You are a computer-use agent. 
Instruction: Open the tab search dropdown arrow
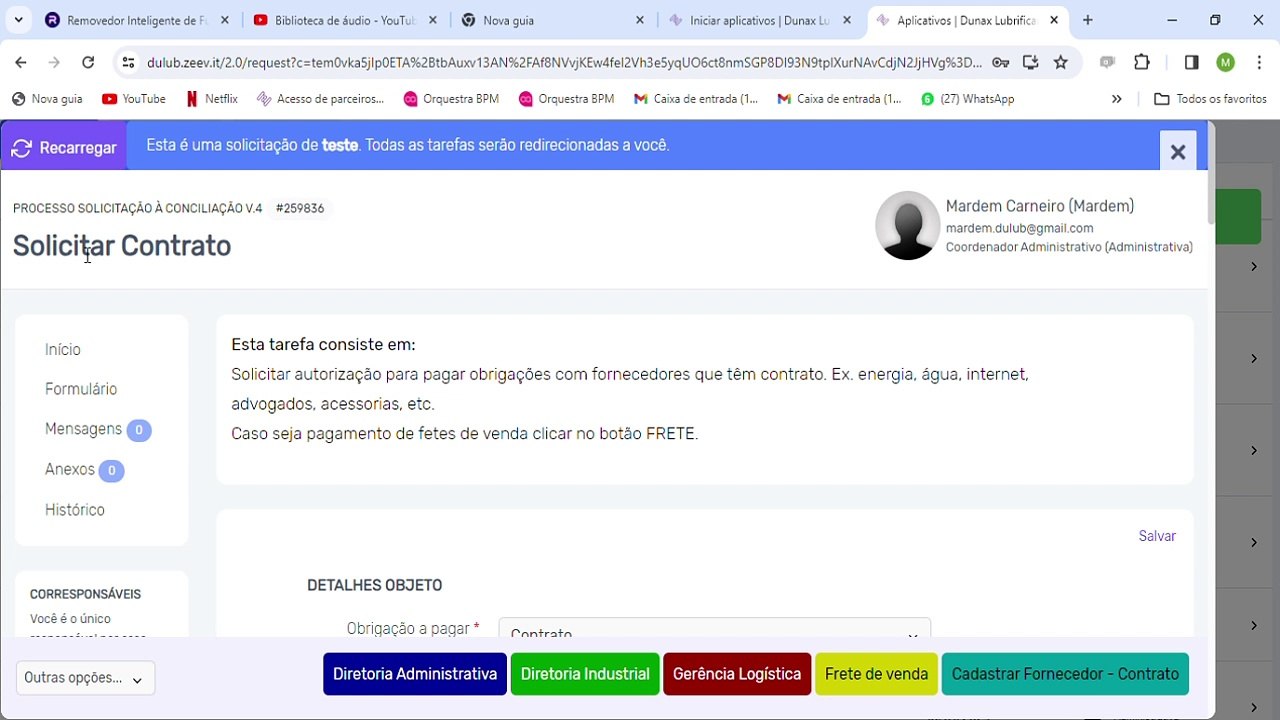coord(18,20)
